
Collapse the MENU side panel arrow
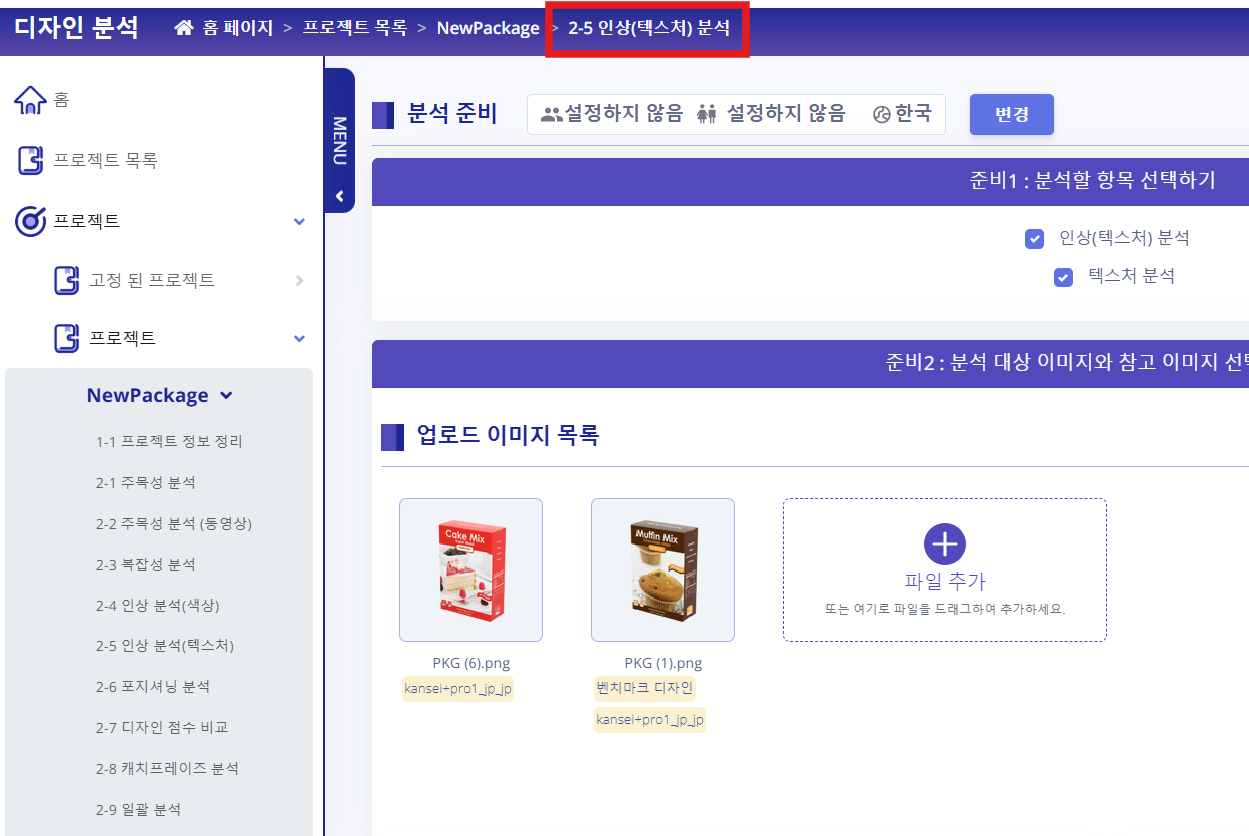point(340,196)
